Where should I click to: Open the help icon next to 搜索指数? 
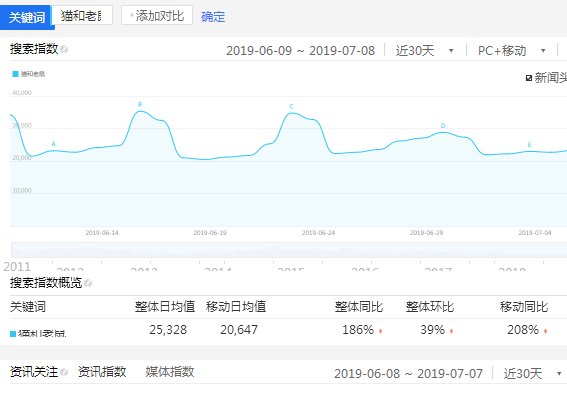coord(64,49)
